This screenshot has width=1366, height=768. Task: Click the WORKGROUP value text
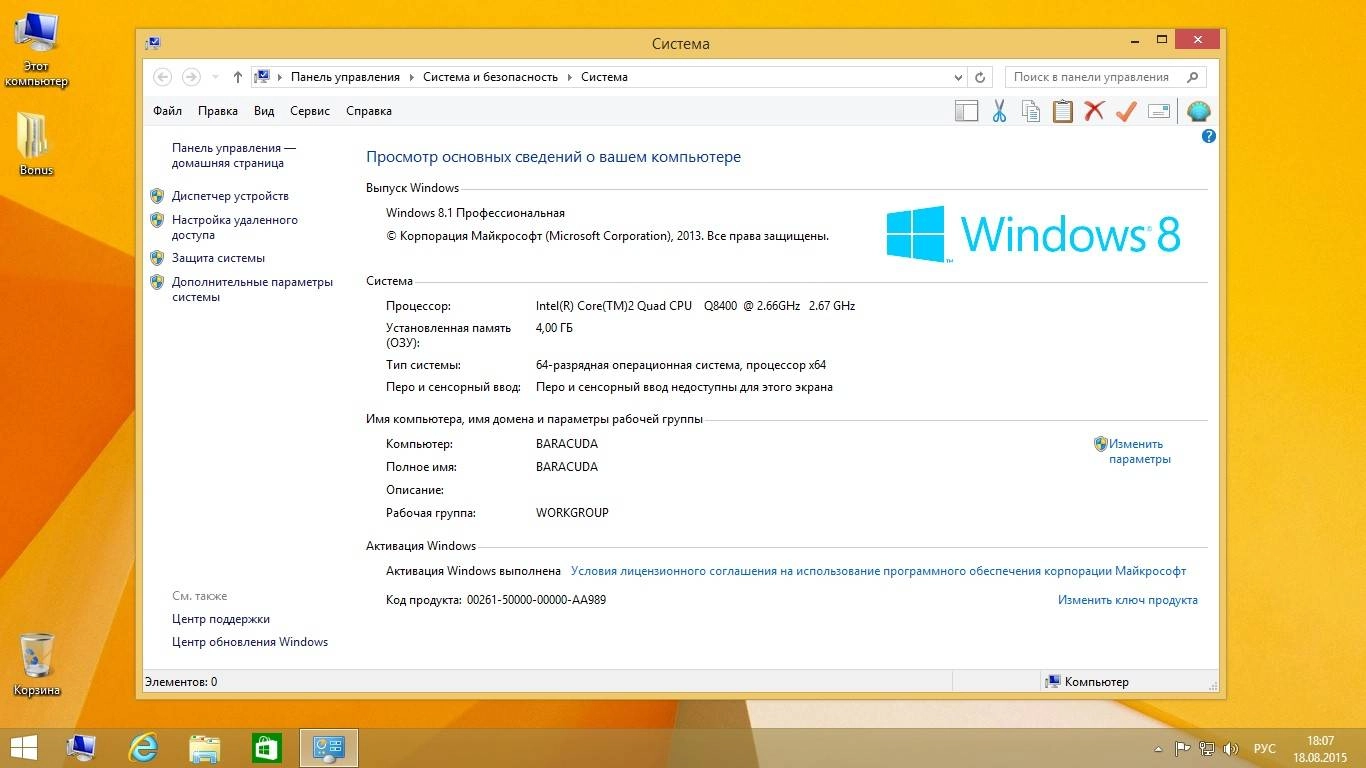point(572,513)
